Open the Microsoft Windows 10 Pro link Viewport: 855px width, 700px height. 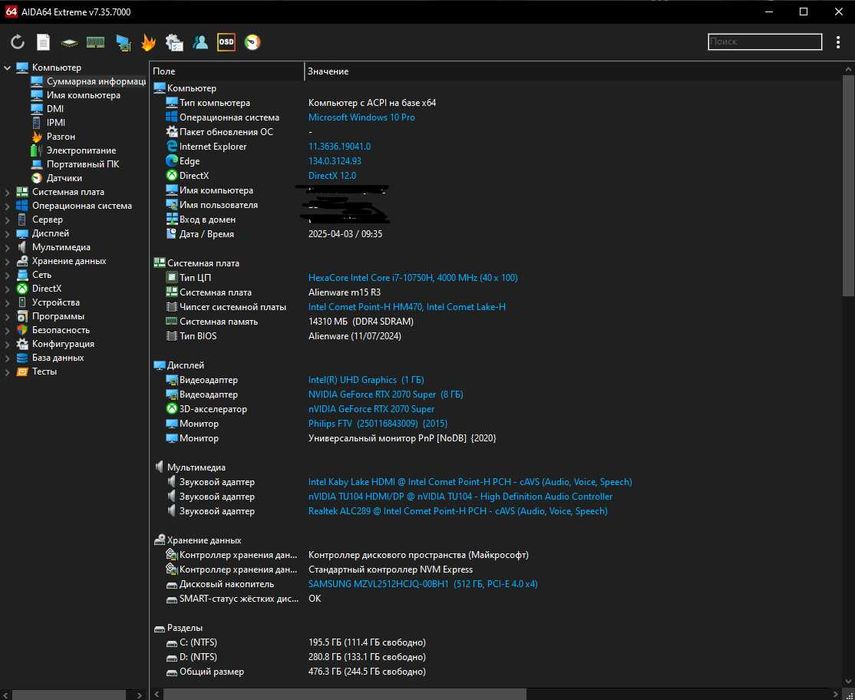(x=361, y=117)
